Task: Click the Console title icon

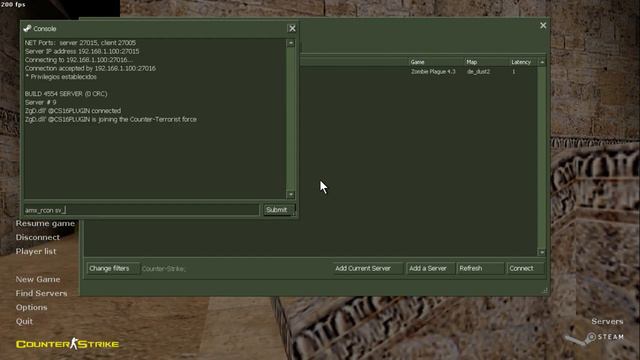Action: point(27,29)
